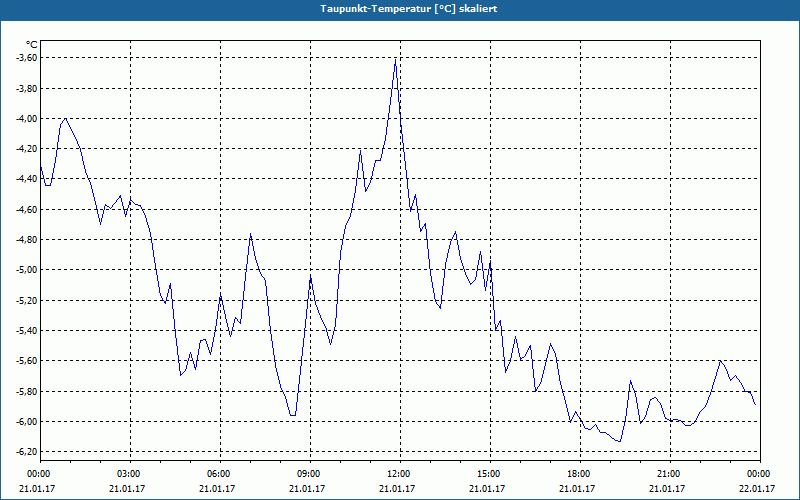Image resolution: width=800 pixels, height=500 pixels.
Task: Click the -5,60 axis value
Action: [x=27, y=361]
